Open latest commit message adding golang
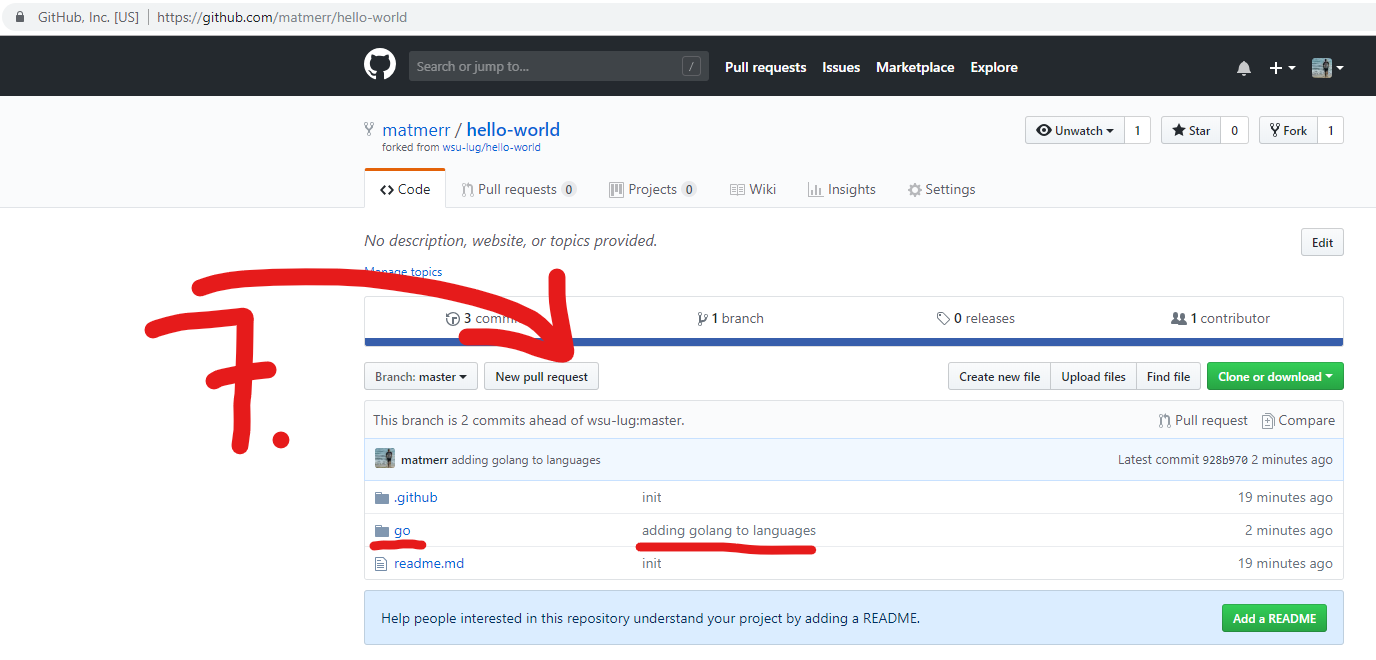1376x660 pixels. [x=526, y=460]
